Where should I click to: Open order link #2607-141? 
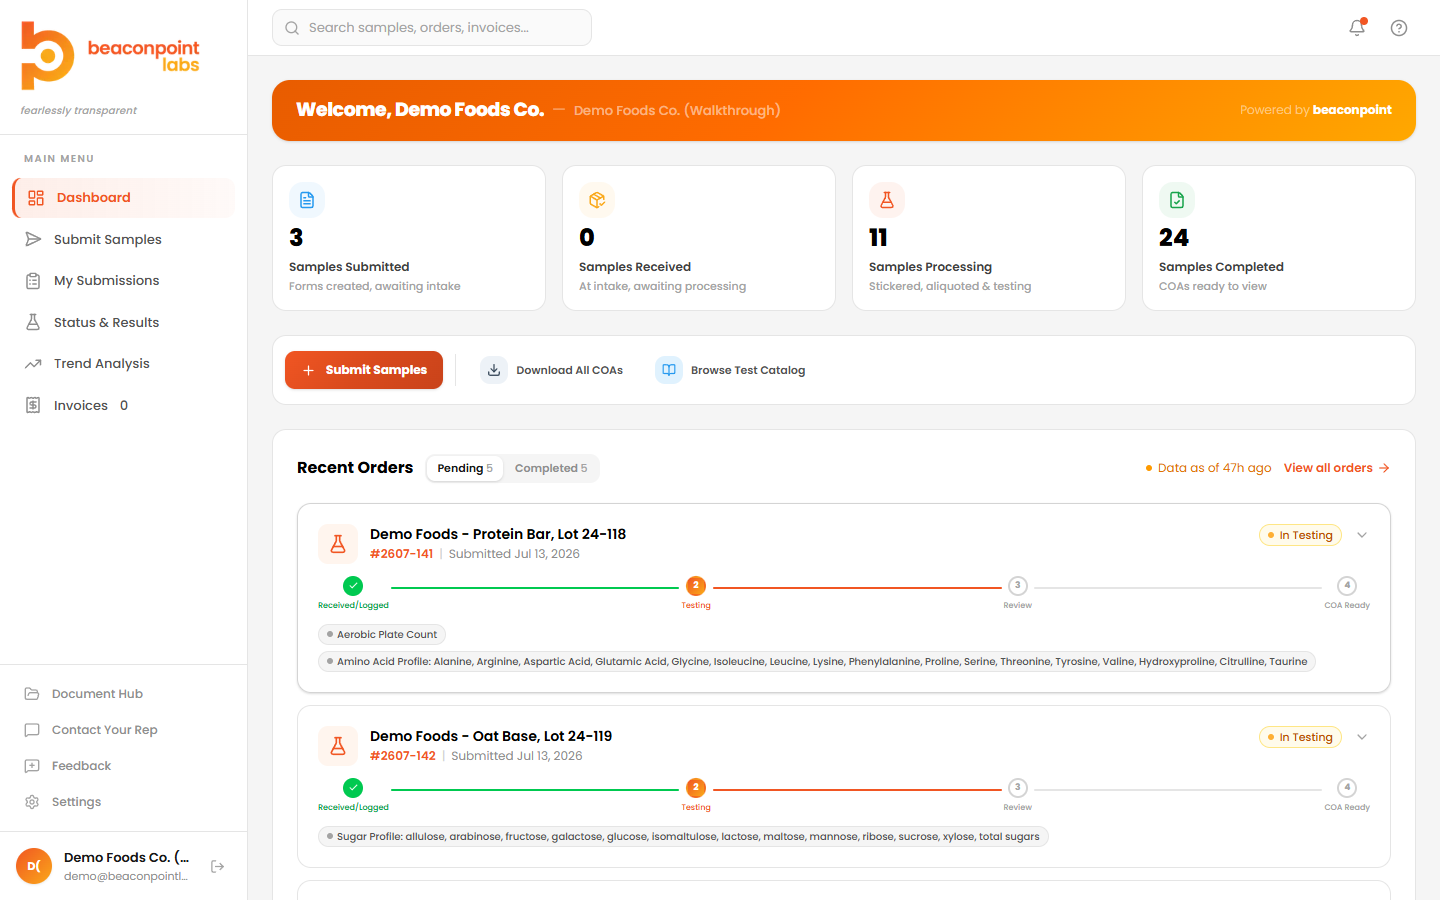(401, 554)
